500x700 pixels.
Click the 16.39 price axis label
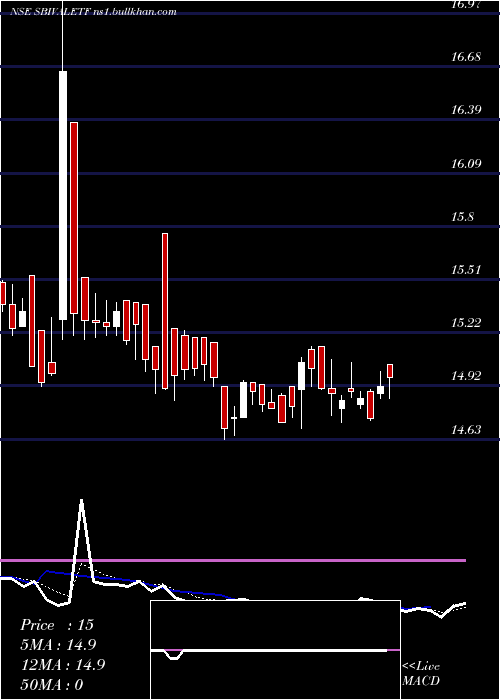(x=466, y=110)
